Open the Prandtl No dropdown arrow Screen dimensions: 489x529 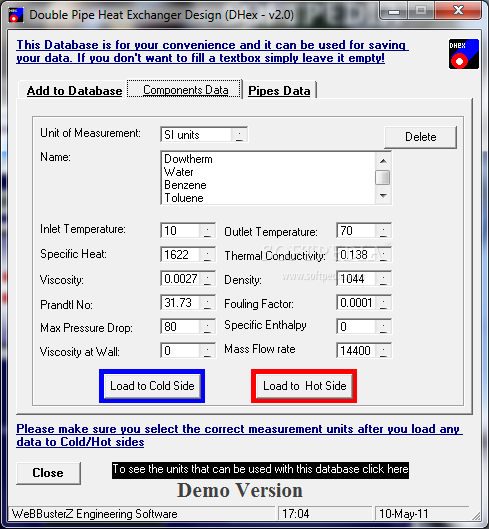coord(207,303)
